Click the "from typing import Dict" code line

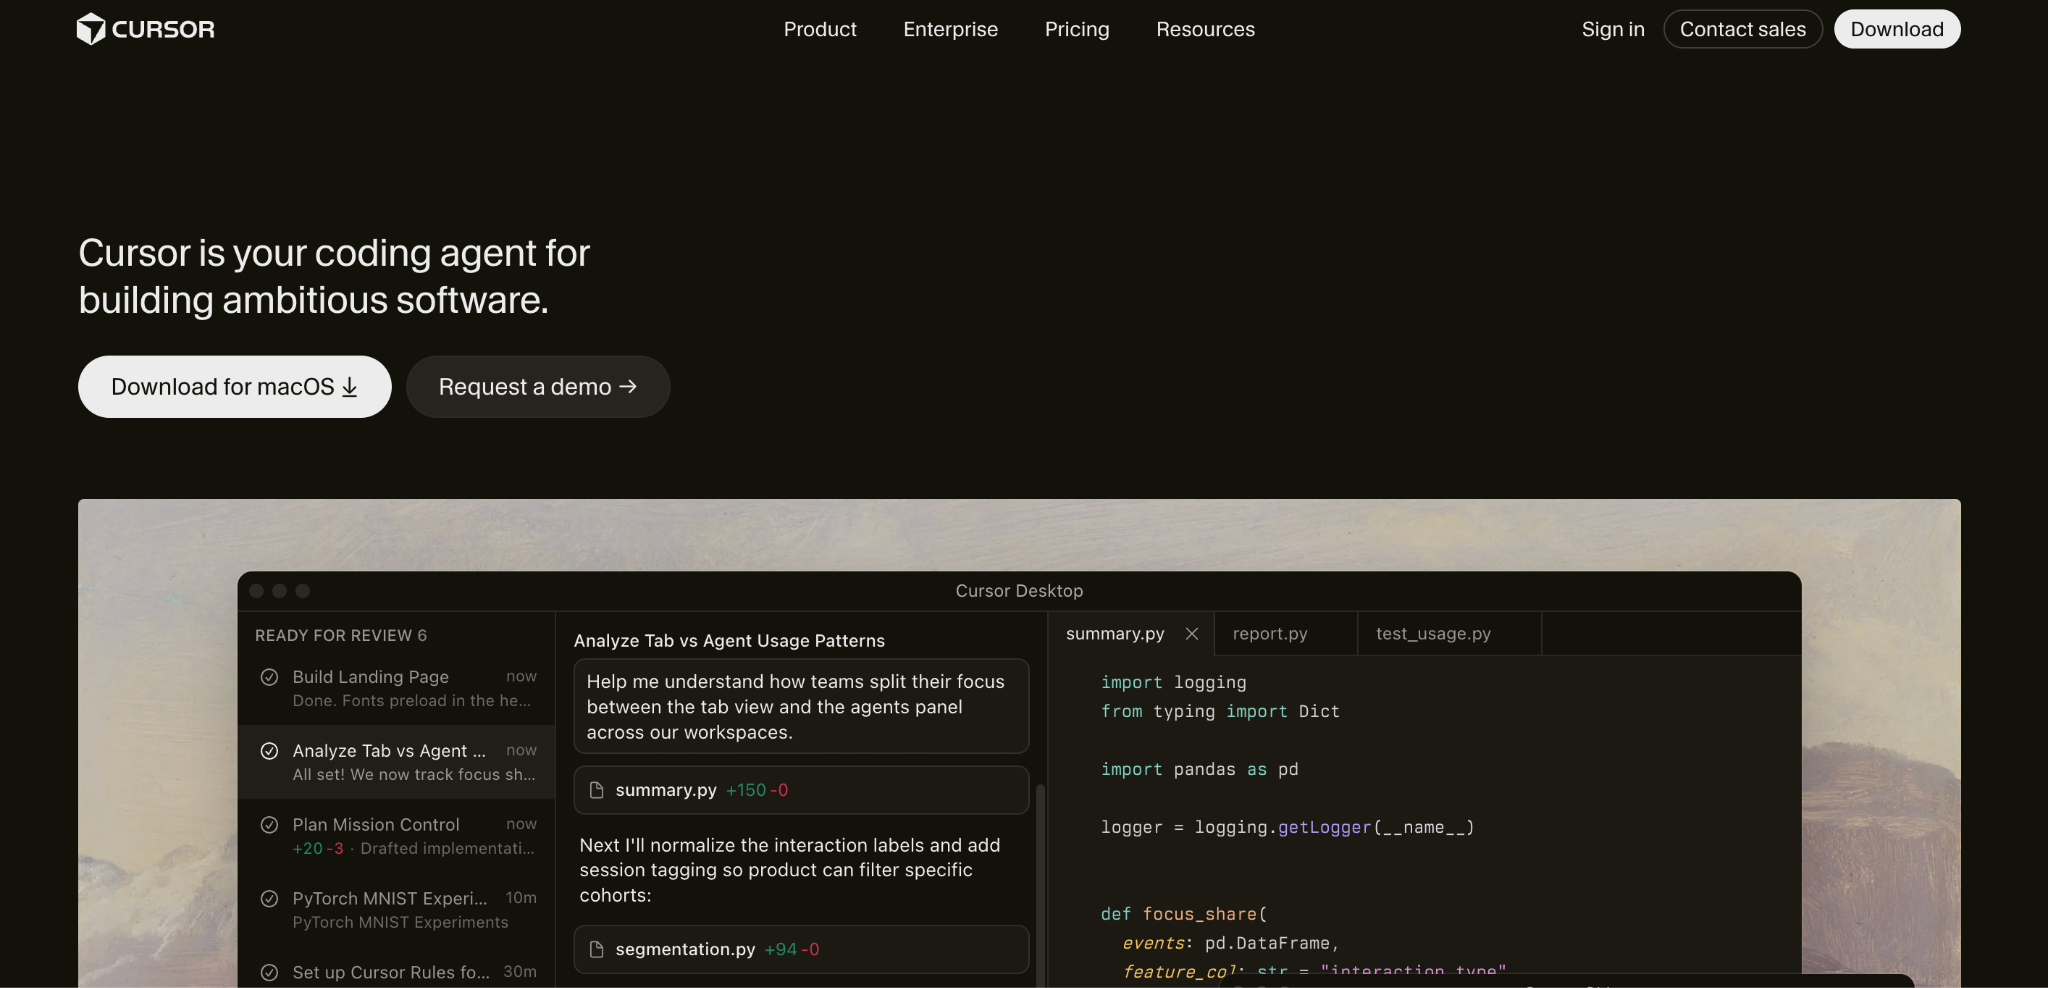pos(1220,711)
